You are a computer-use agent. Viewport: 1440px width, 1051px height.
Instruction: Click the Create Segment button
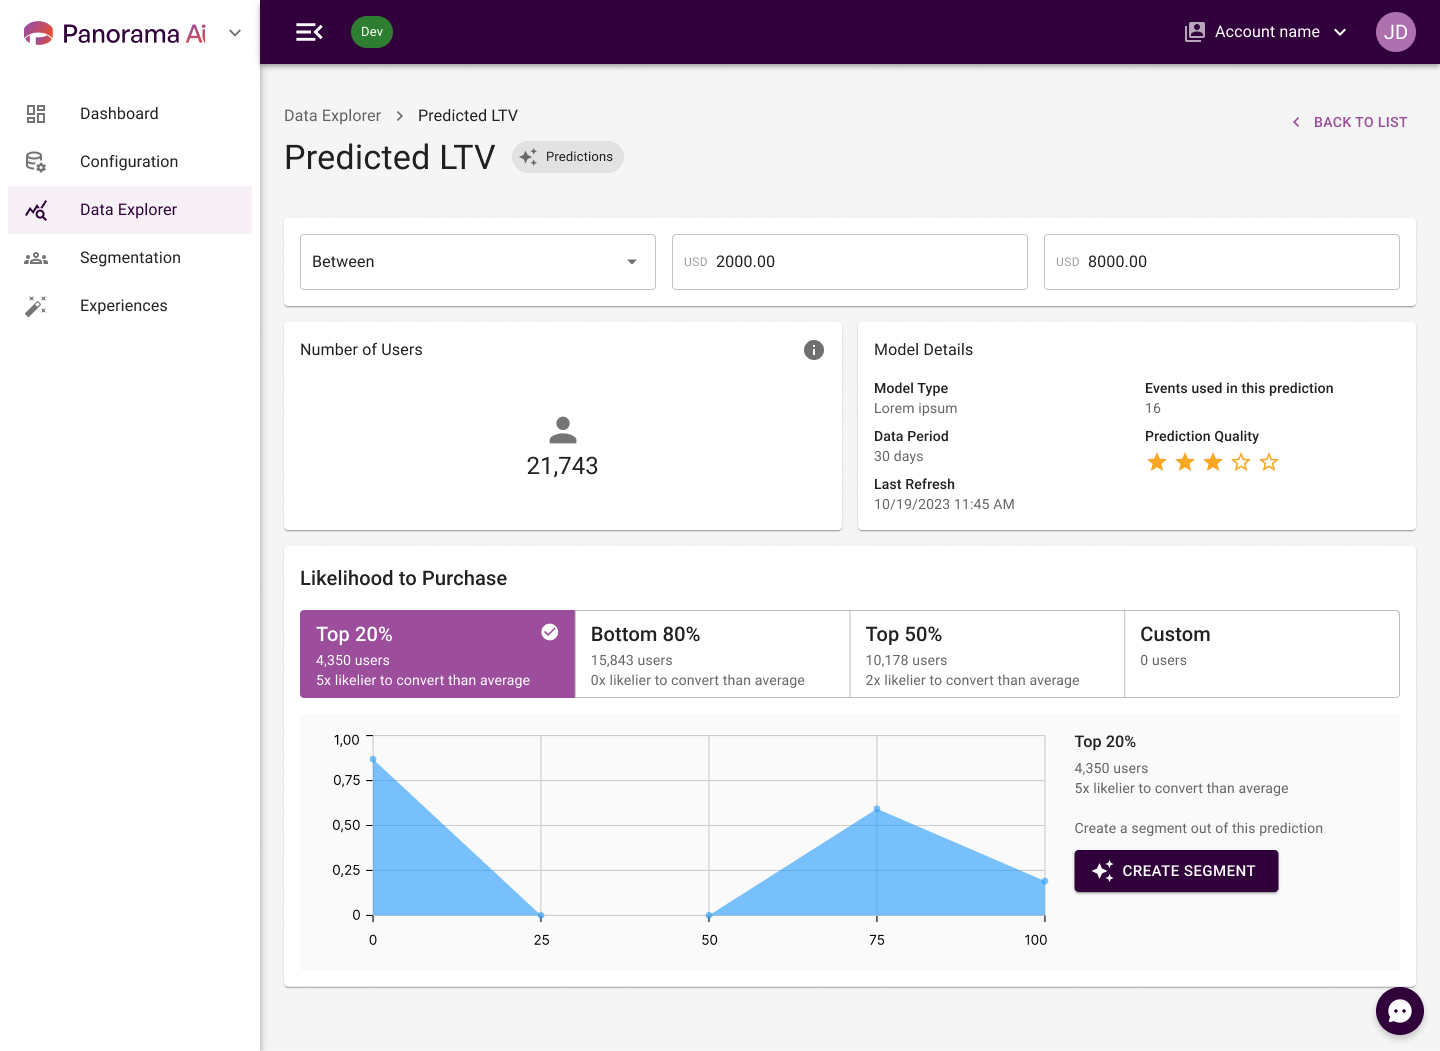[x=1176, y=871]
